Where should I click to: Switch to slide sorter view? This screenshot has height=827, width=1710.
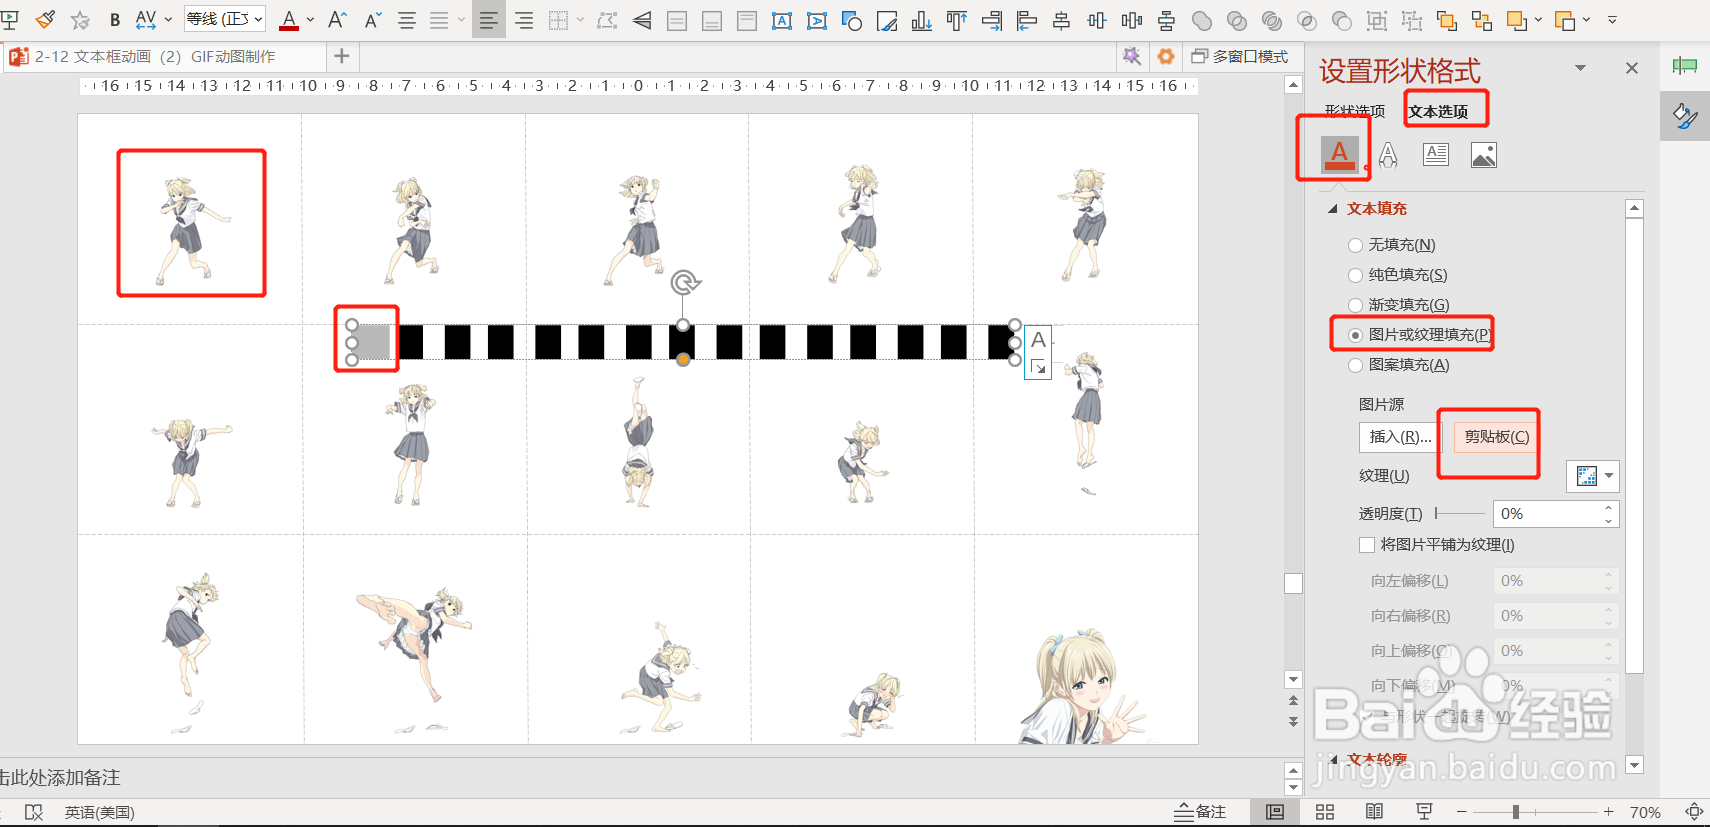[1325, 812]
